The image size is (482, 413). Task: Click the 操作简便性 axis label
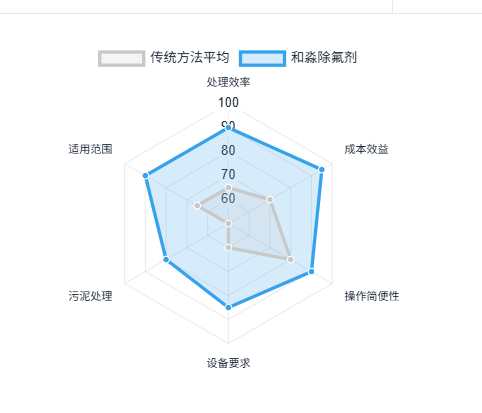pos(372,296)
